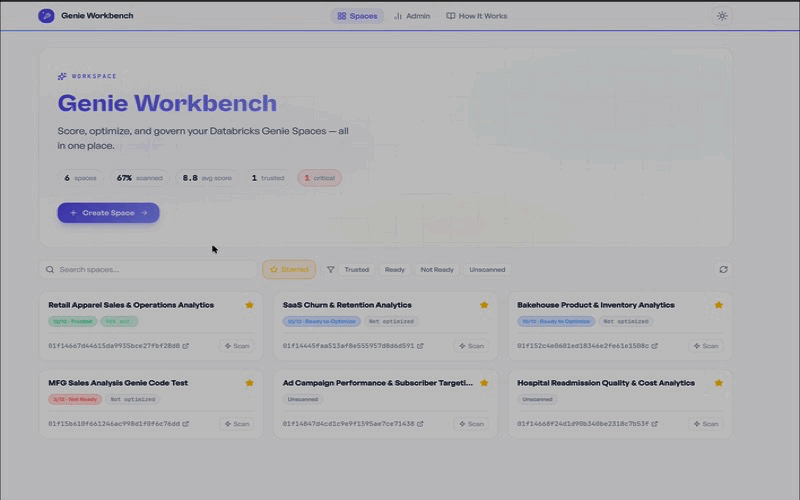Click Not optimized badge on SaaS Churn card
This screenshot has height=500, width=800.
click(x=391, y=321)
